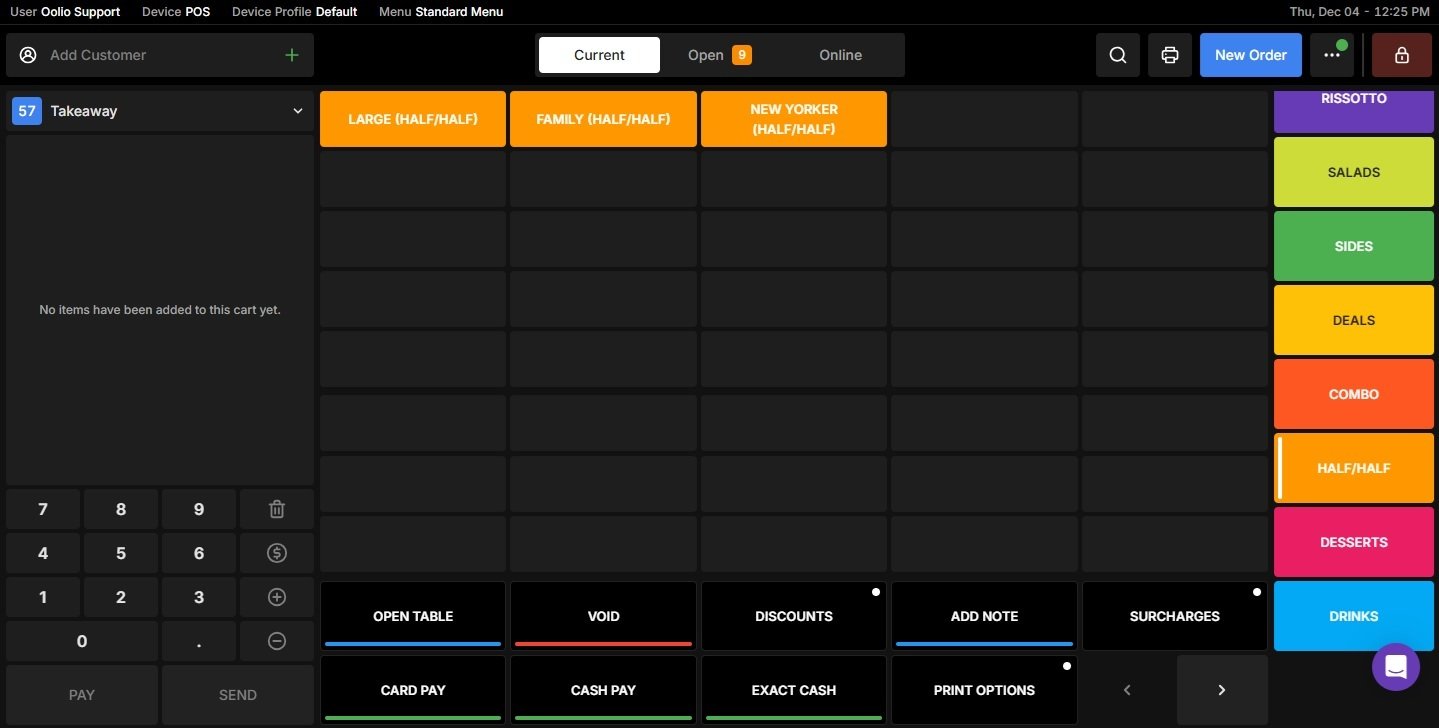
Task: Switch to the Open orders tab
Action: point(718,55)
